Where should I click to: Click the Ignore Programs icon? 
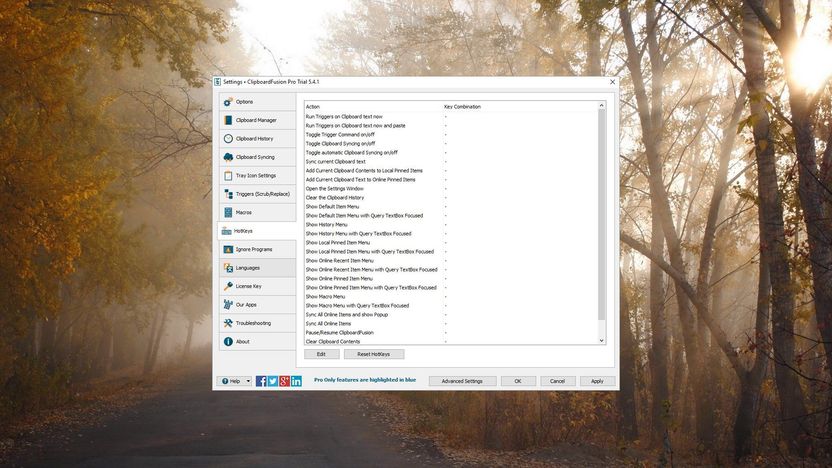pos(228,249)
